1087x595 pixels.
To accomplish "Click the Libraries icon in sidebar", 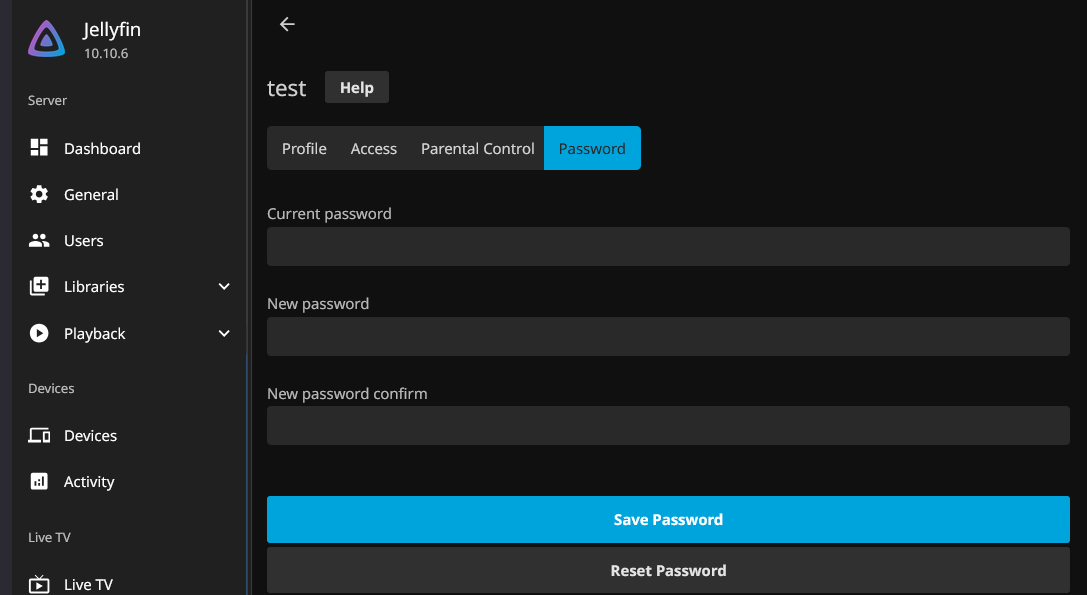I will pyautogui.click(x=40, y=287).
